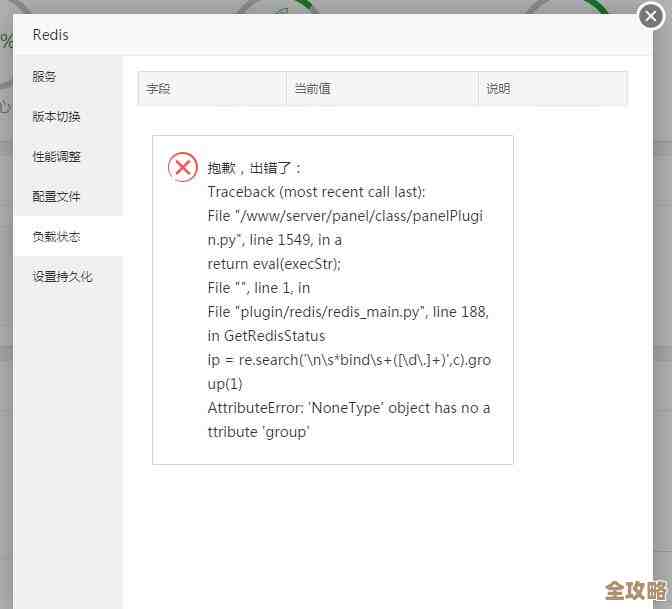Click the 当前值 column header
Viewport: 672px width, 609px height.
click(381, 88)
